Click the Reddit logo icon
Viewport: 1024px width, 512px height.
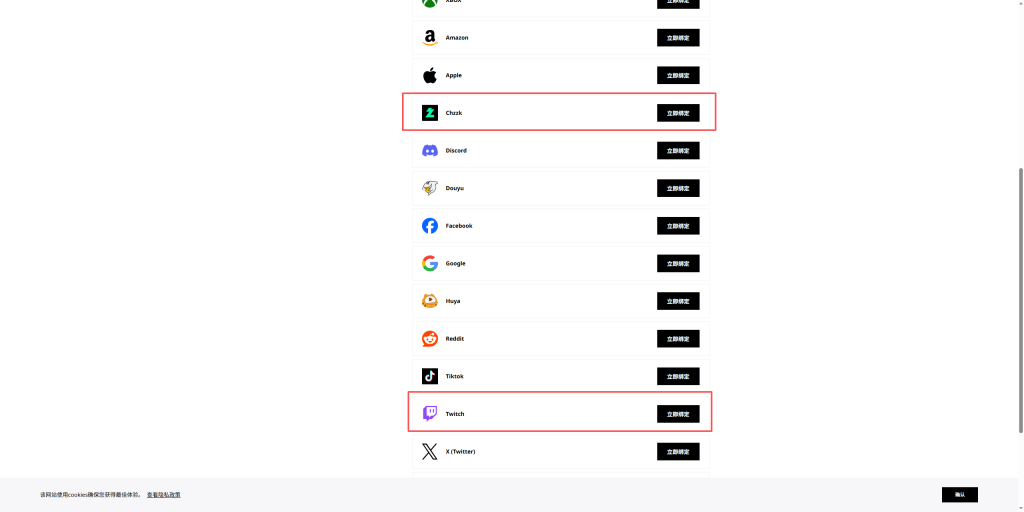coord(429,339)
